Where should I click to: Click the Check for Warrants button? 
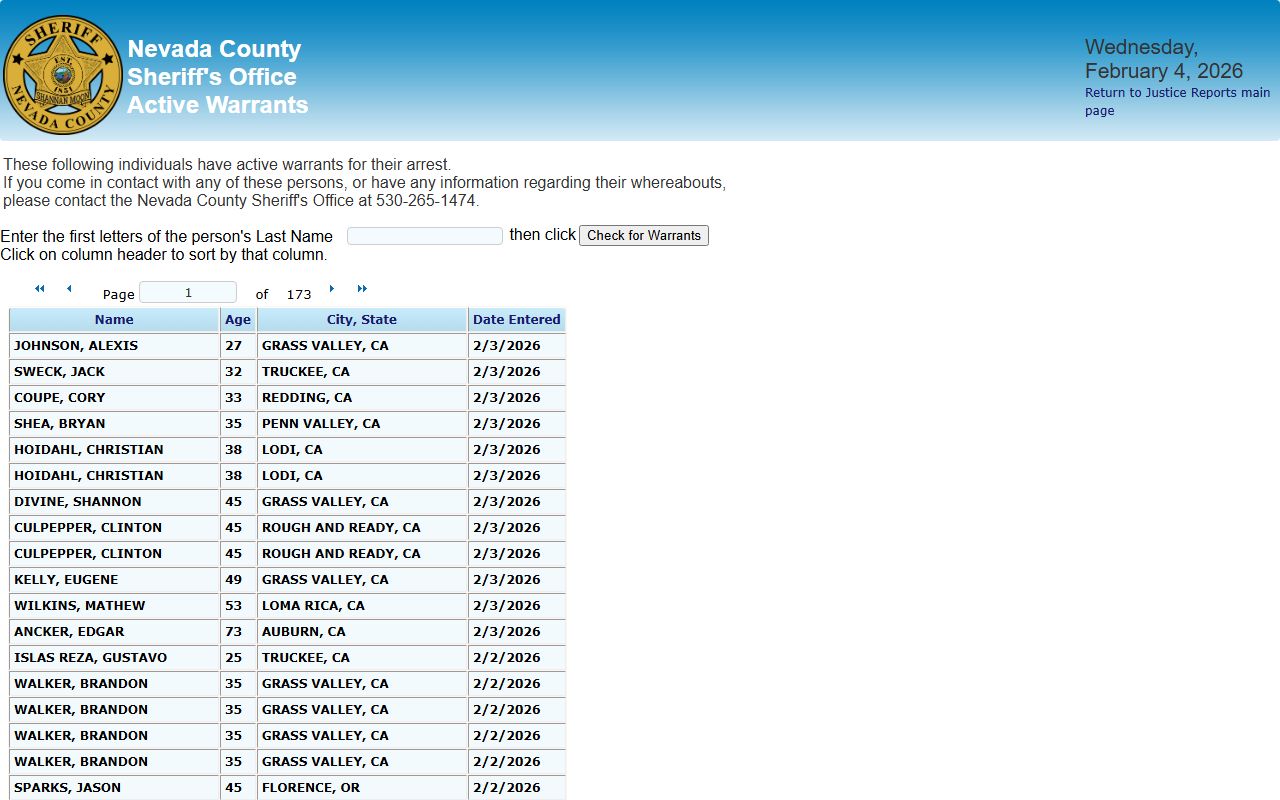(x=644, y=236)
